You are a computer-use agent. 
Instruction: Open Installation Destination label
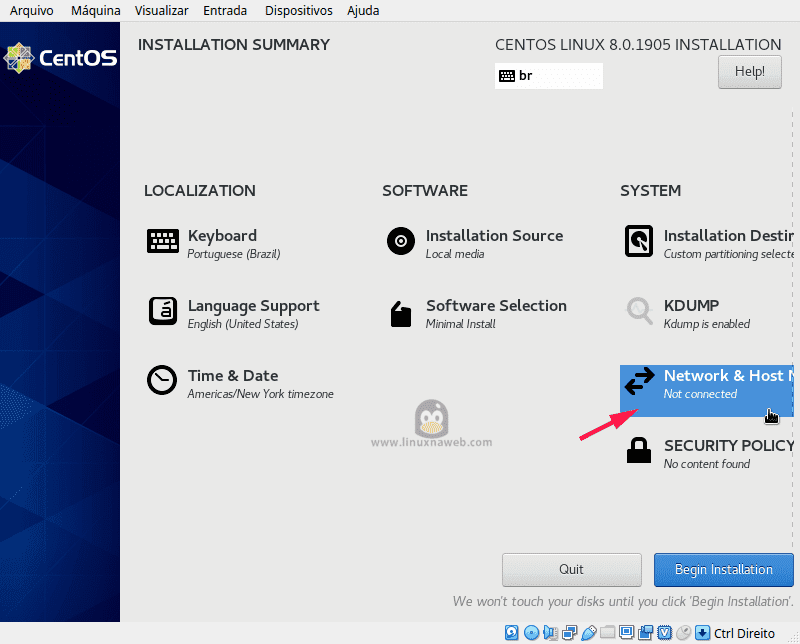click(x=729, y=235)
